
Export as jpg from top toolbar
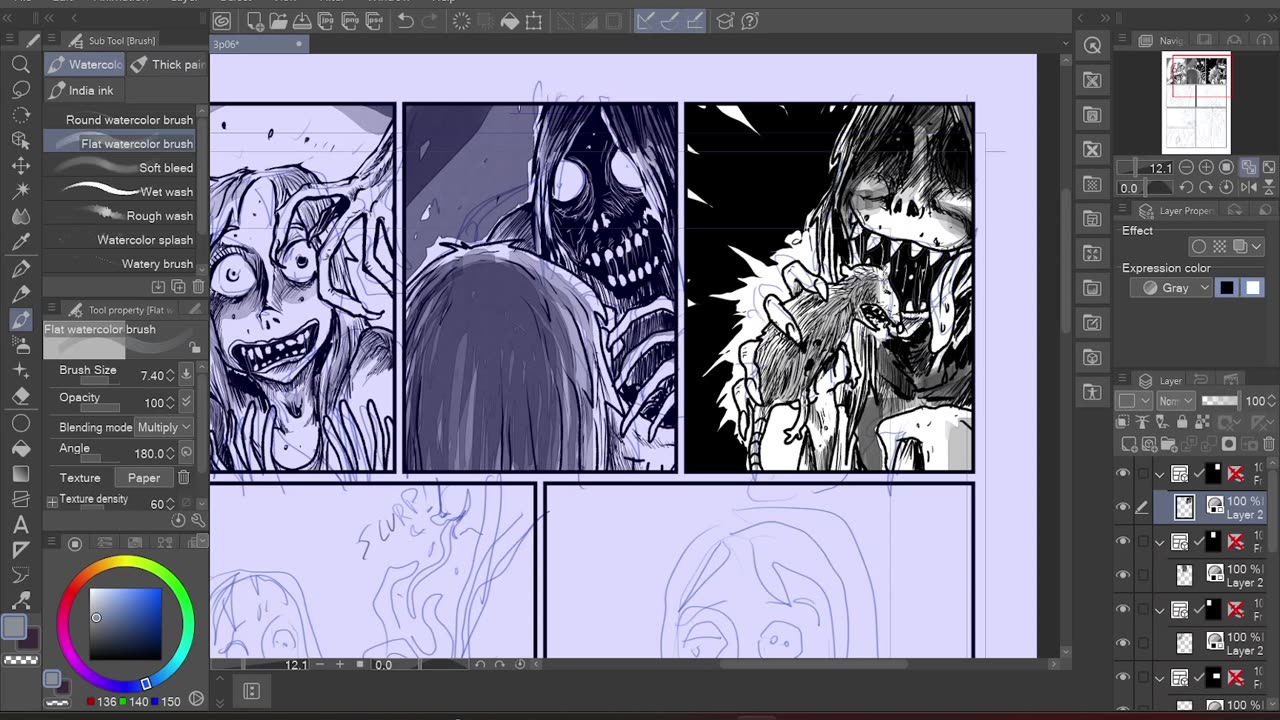(x=326, y=21)
